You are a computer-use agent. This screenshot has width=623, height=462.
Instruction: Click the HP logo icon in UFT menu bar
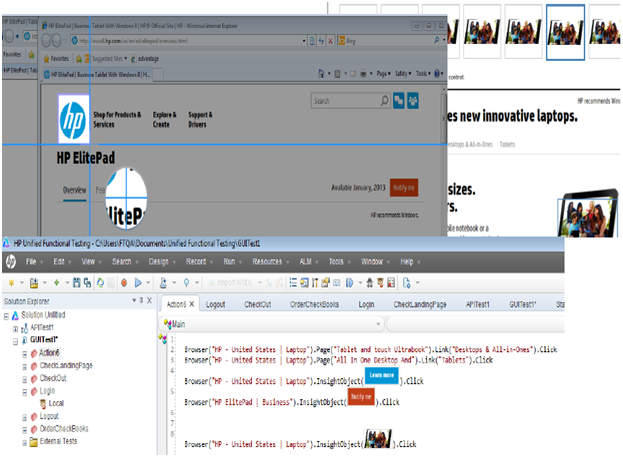11,261
